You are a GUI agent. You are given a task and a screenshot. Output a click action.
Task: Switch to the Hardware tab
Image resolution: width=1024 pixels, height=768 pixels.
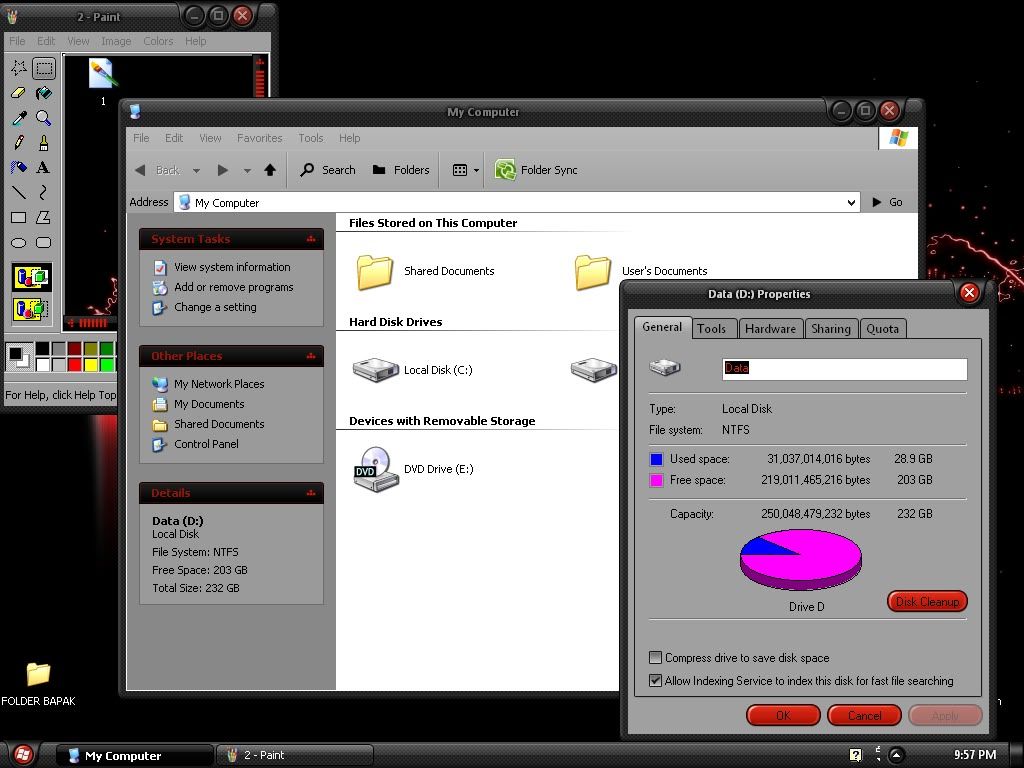771,328
